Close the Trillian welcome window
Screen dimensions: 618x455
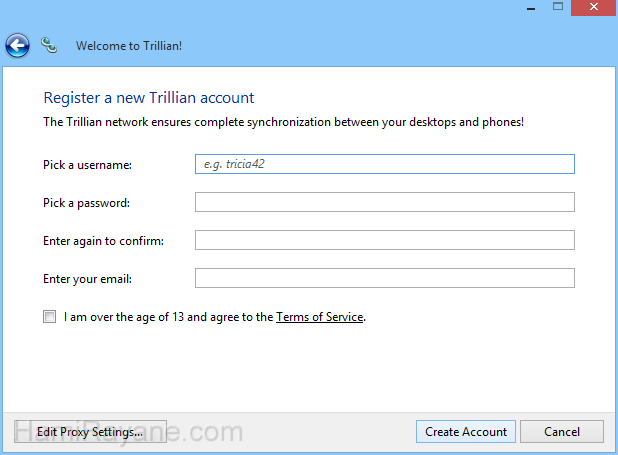(594, 7)
